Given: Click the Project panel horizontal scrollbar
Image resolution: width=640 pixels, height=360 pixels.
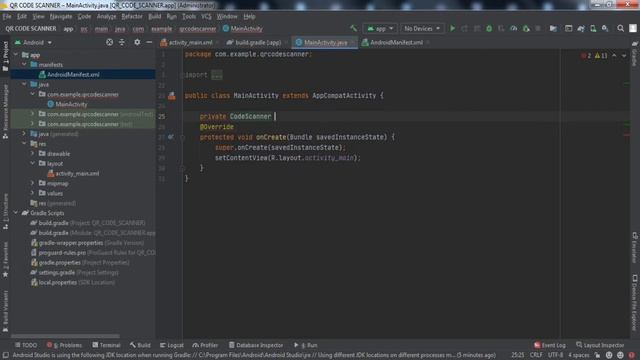Looking at the screenshot, I should [66, 337].
